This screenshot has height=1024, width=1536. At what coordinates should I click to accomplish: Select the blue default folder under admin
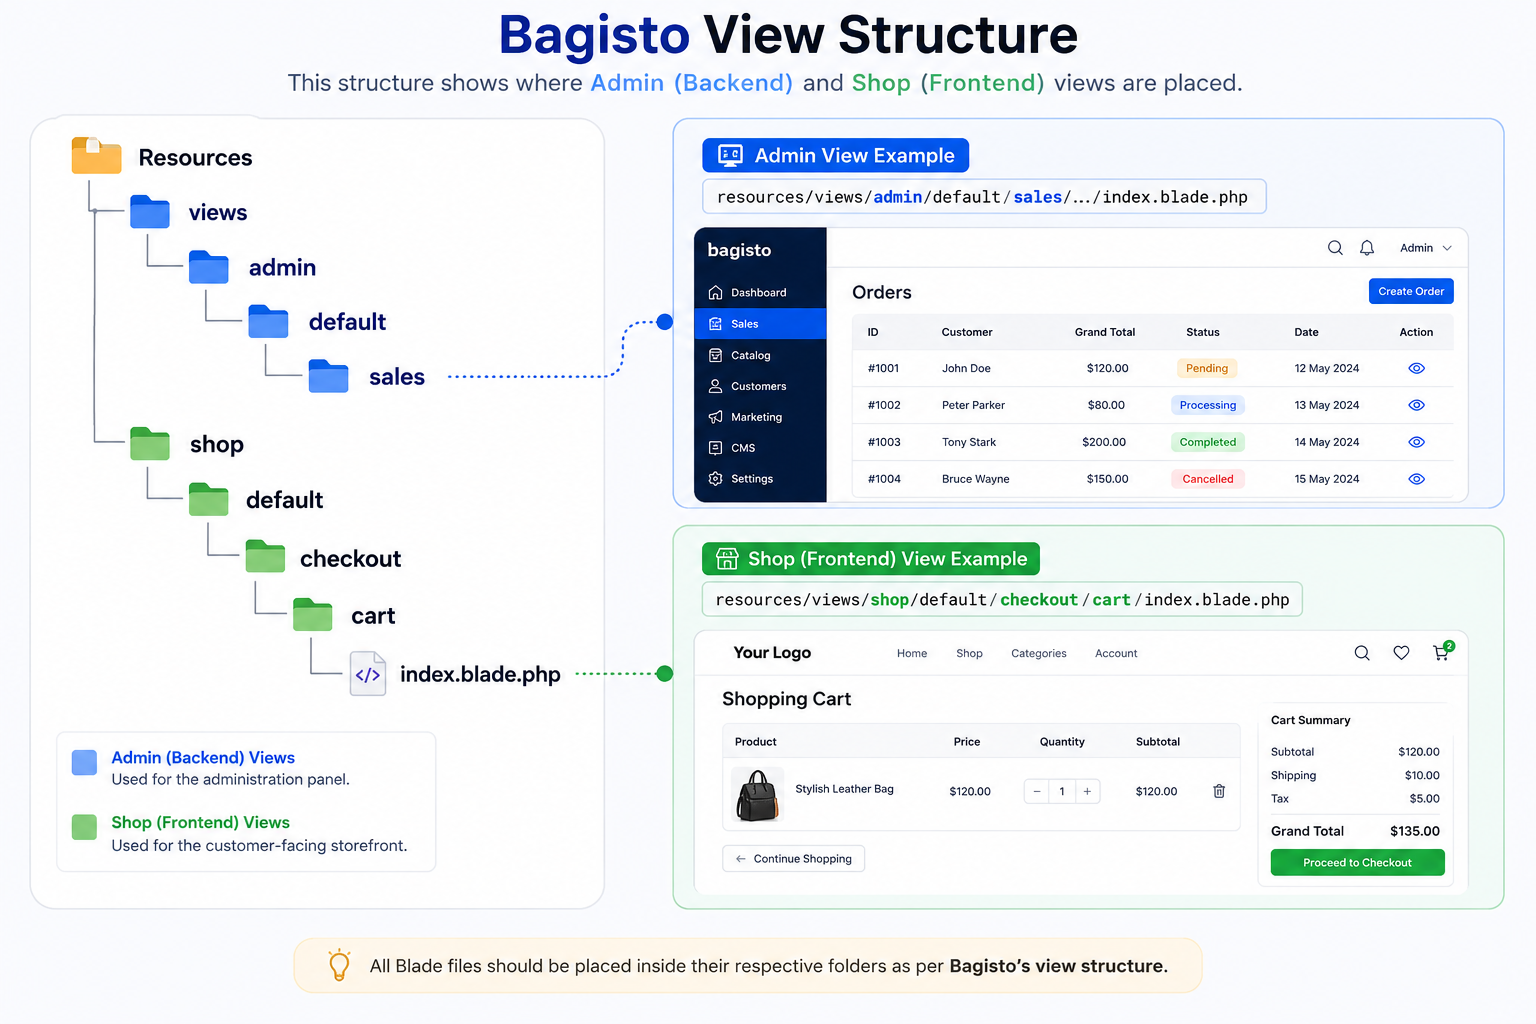click(x=268, y=322)
